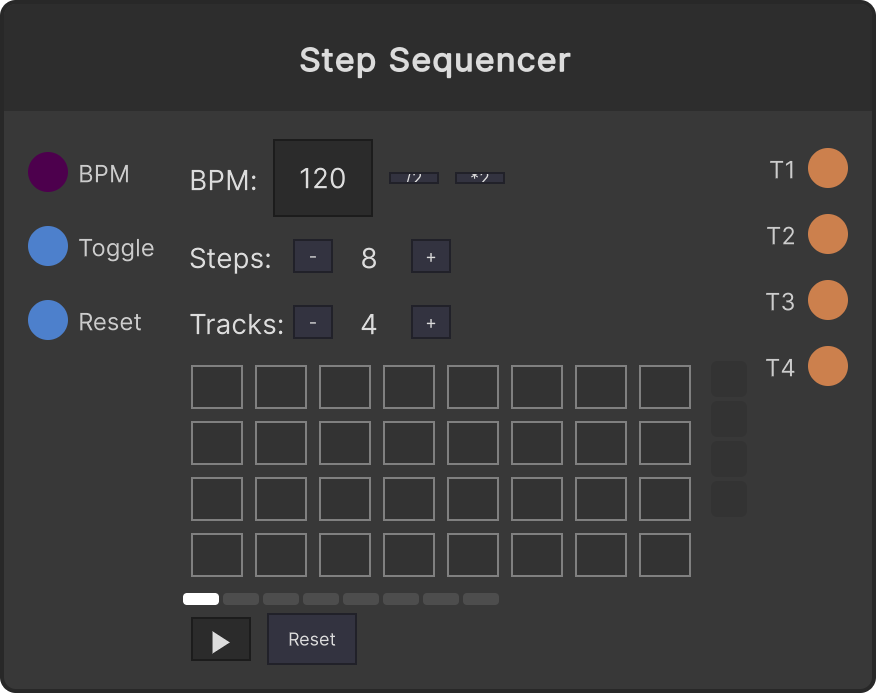
Task: Click the purple BPM circle
Action: pyautogui.click(x=48, y=172)
